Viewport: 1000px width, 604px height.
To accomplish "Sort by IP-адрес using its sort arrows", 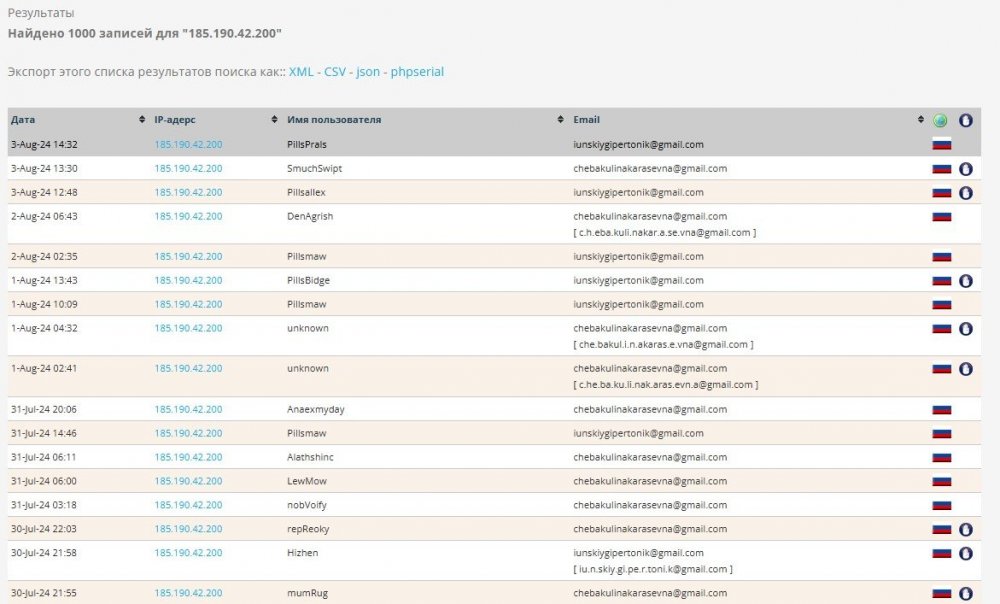I will pyautogui.click(x=275, y=120).
